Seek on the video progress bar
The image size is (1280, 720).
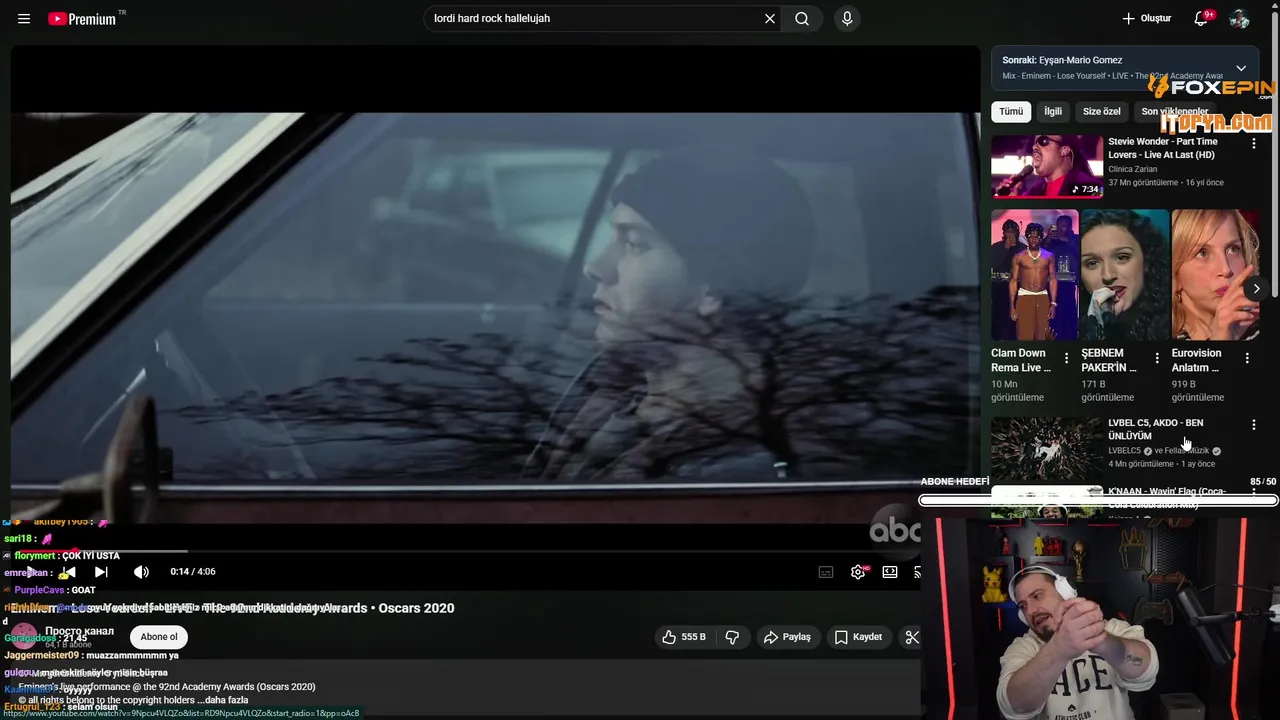click(465, 551)
